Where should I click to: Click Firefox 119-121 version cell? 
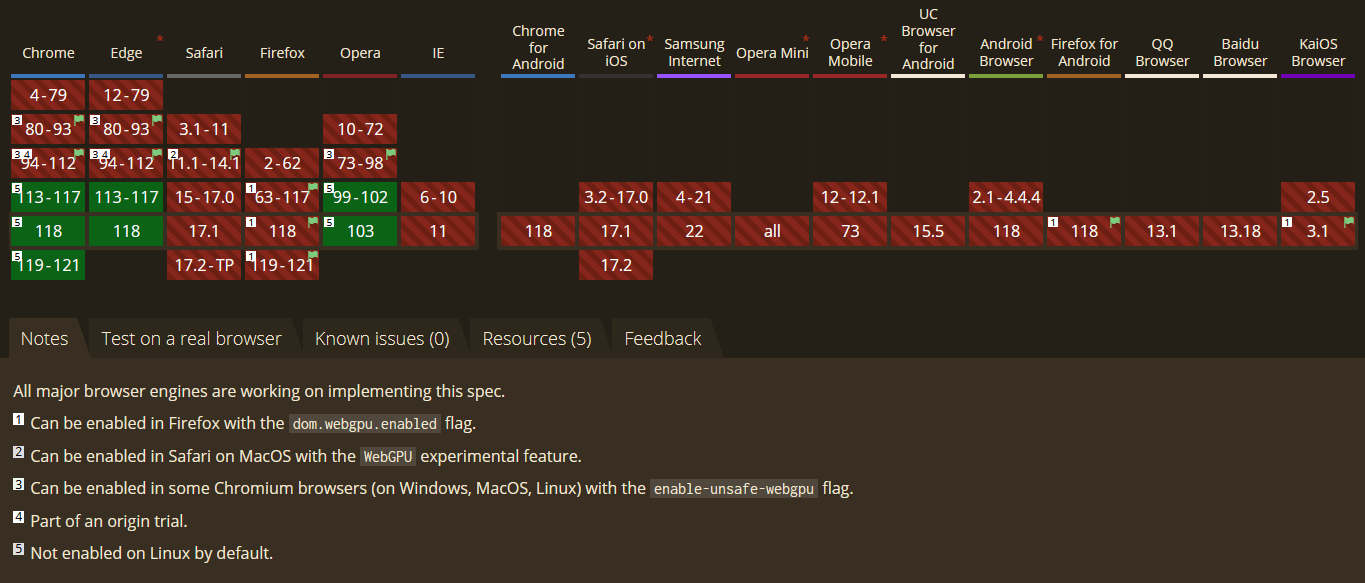pos(282,265)
